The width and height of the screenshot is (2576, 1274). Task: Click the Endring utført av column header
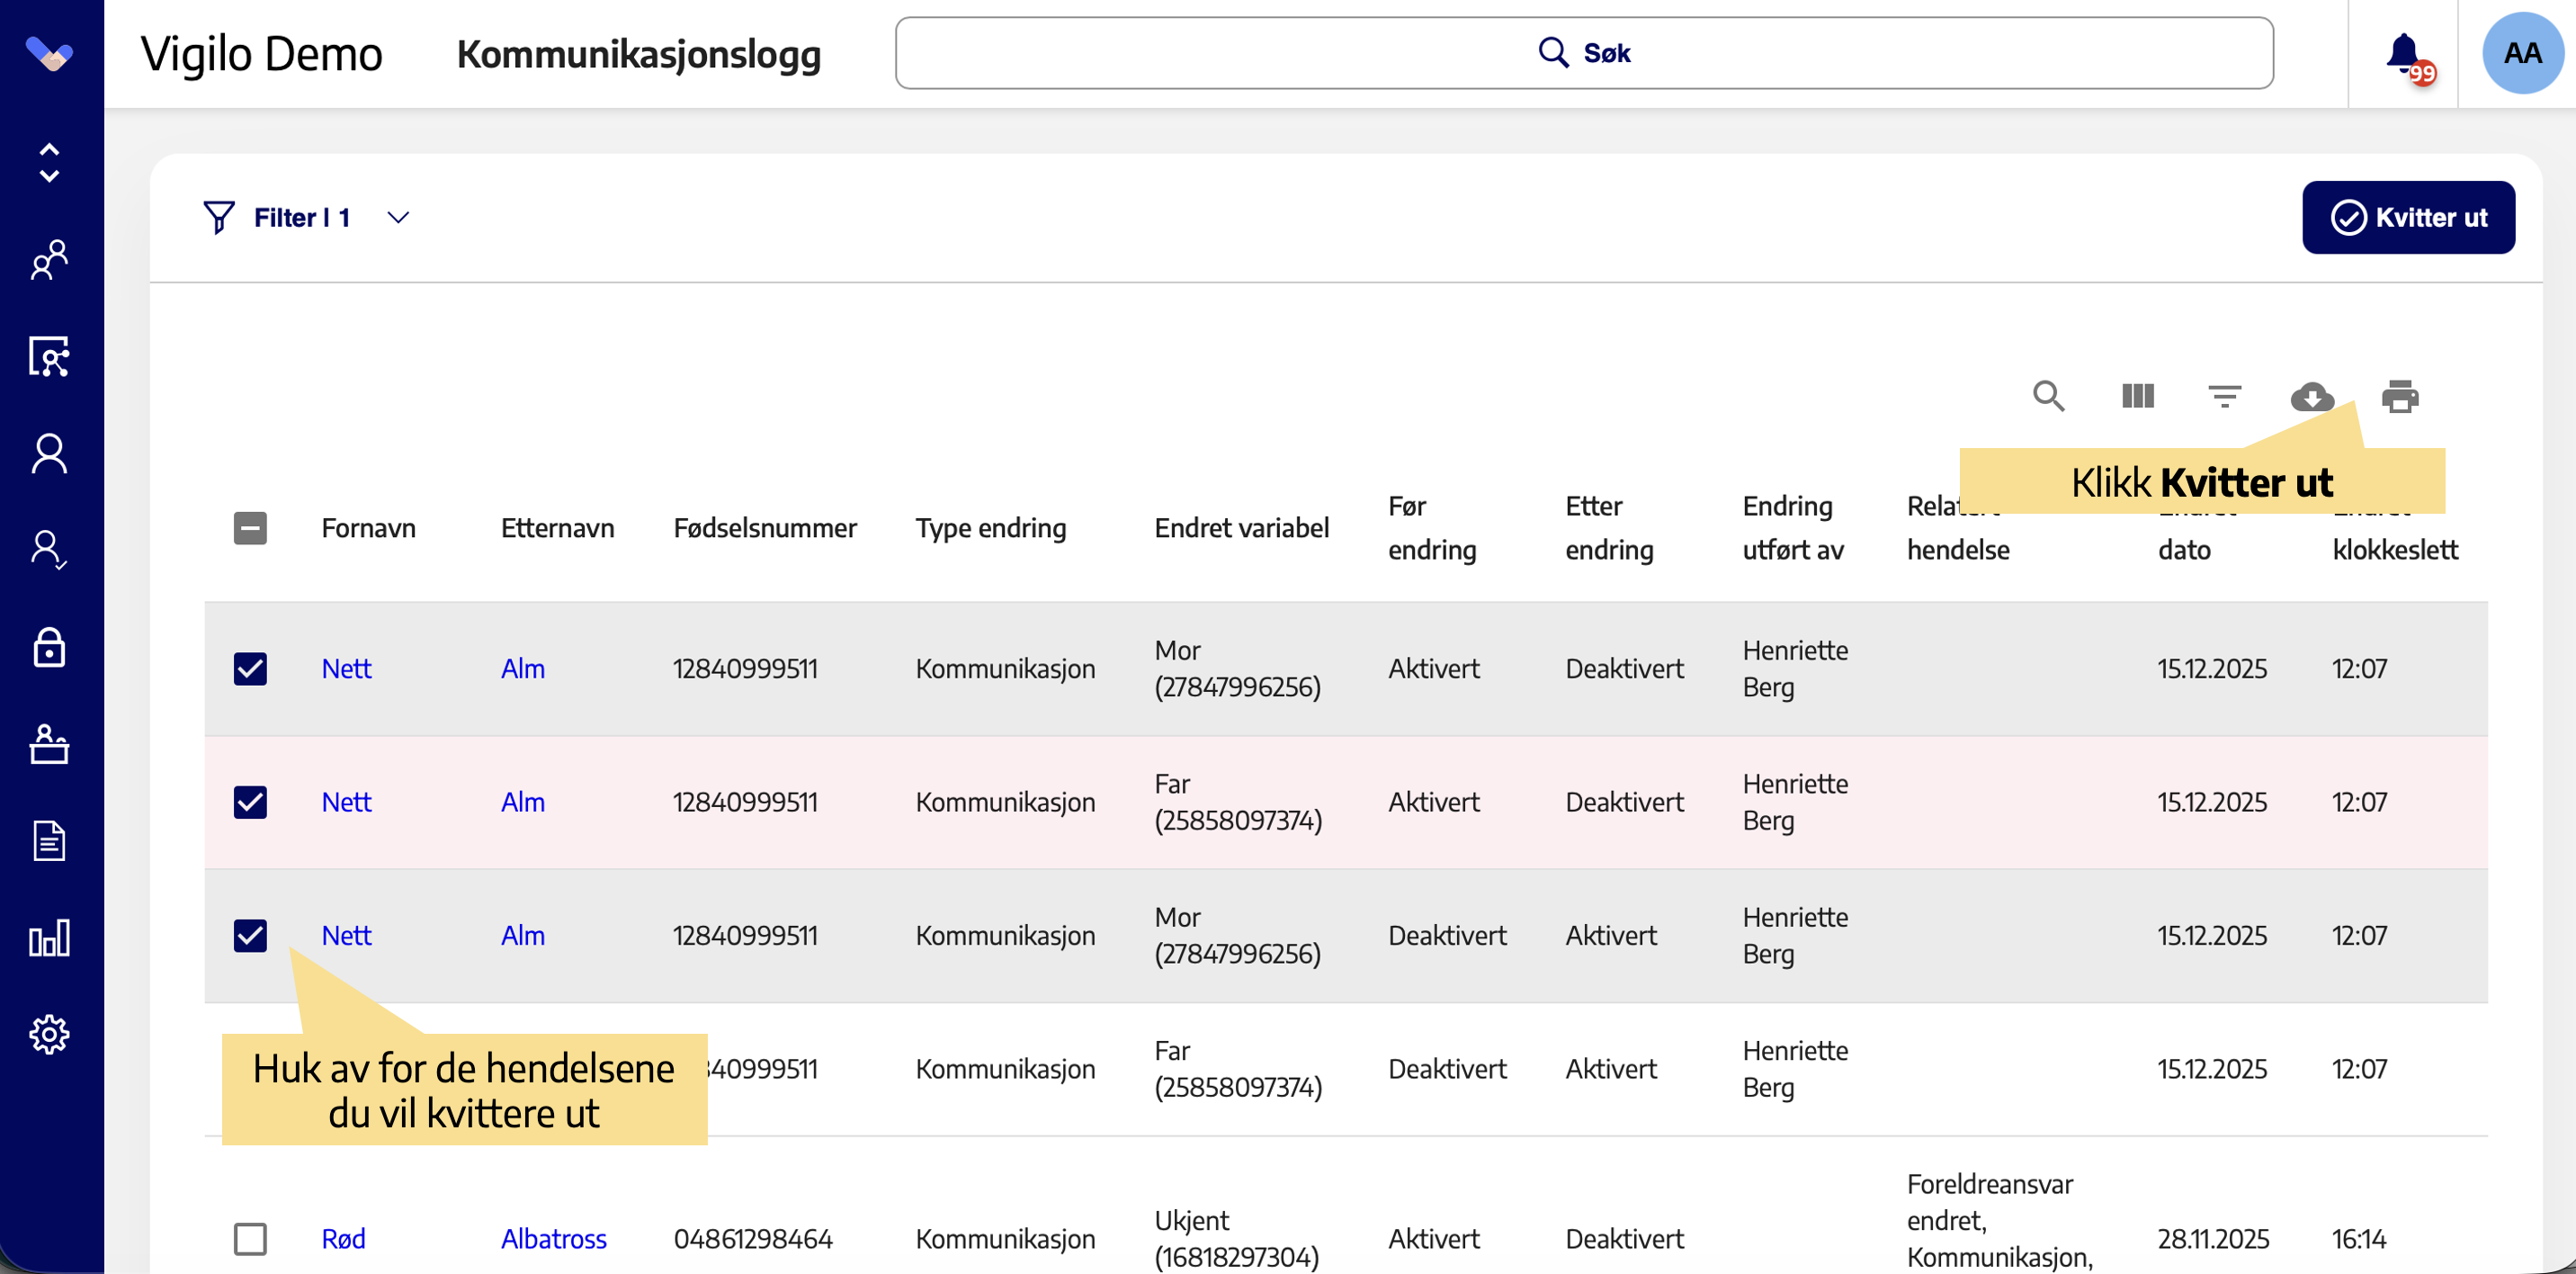tap(1793, 527)
